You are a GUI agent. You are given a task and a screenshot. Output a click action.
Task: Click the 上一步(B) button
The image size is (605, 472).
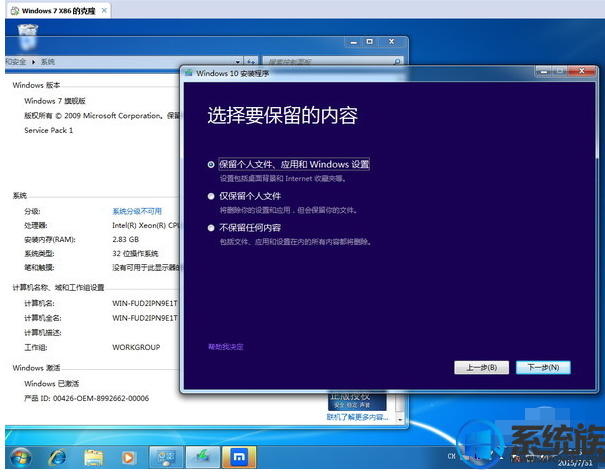[482, 367]
